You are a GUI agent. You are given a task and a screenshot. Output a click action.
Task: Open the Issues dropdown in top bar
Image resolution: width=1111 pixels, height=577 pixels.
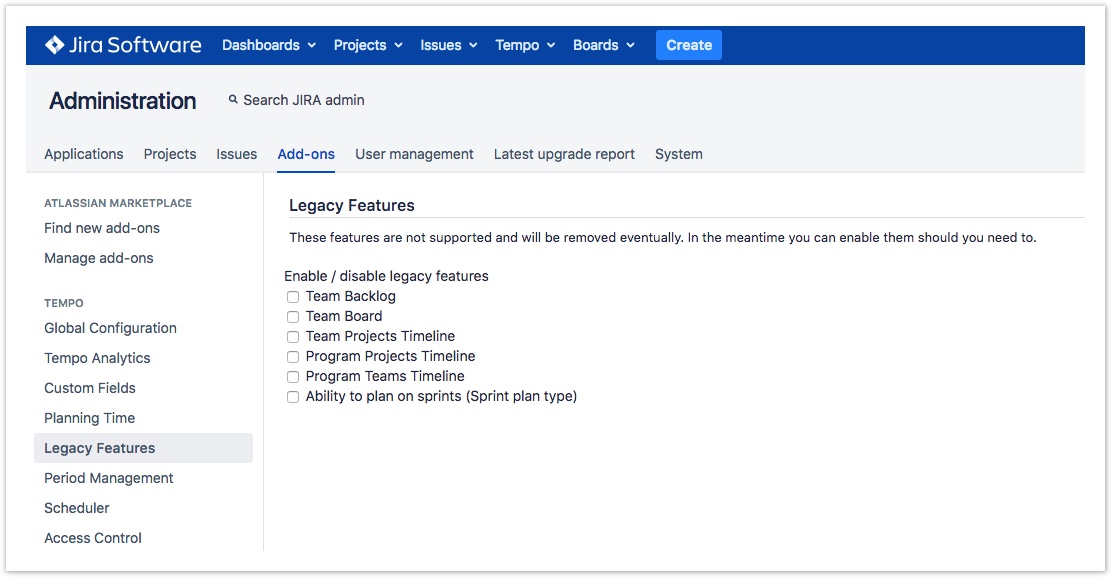tap(449, 45)
